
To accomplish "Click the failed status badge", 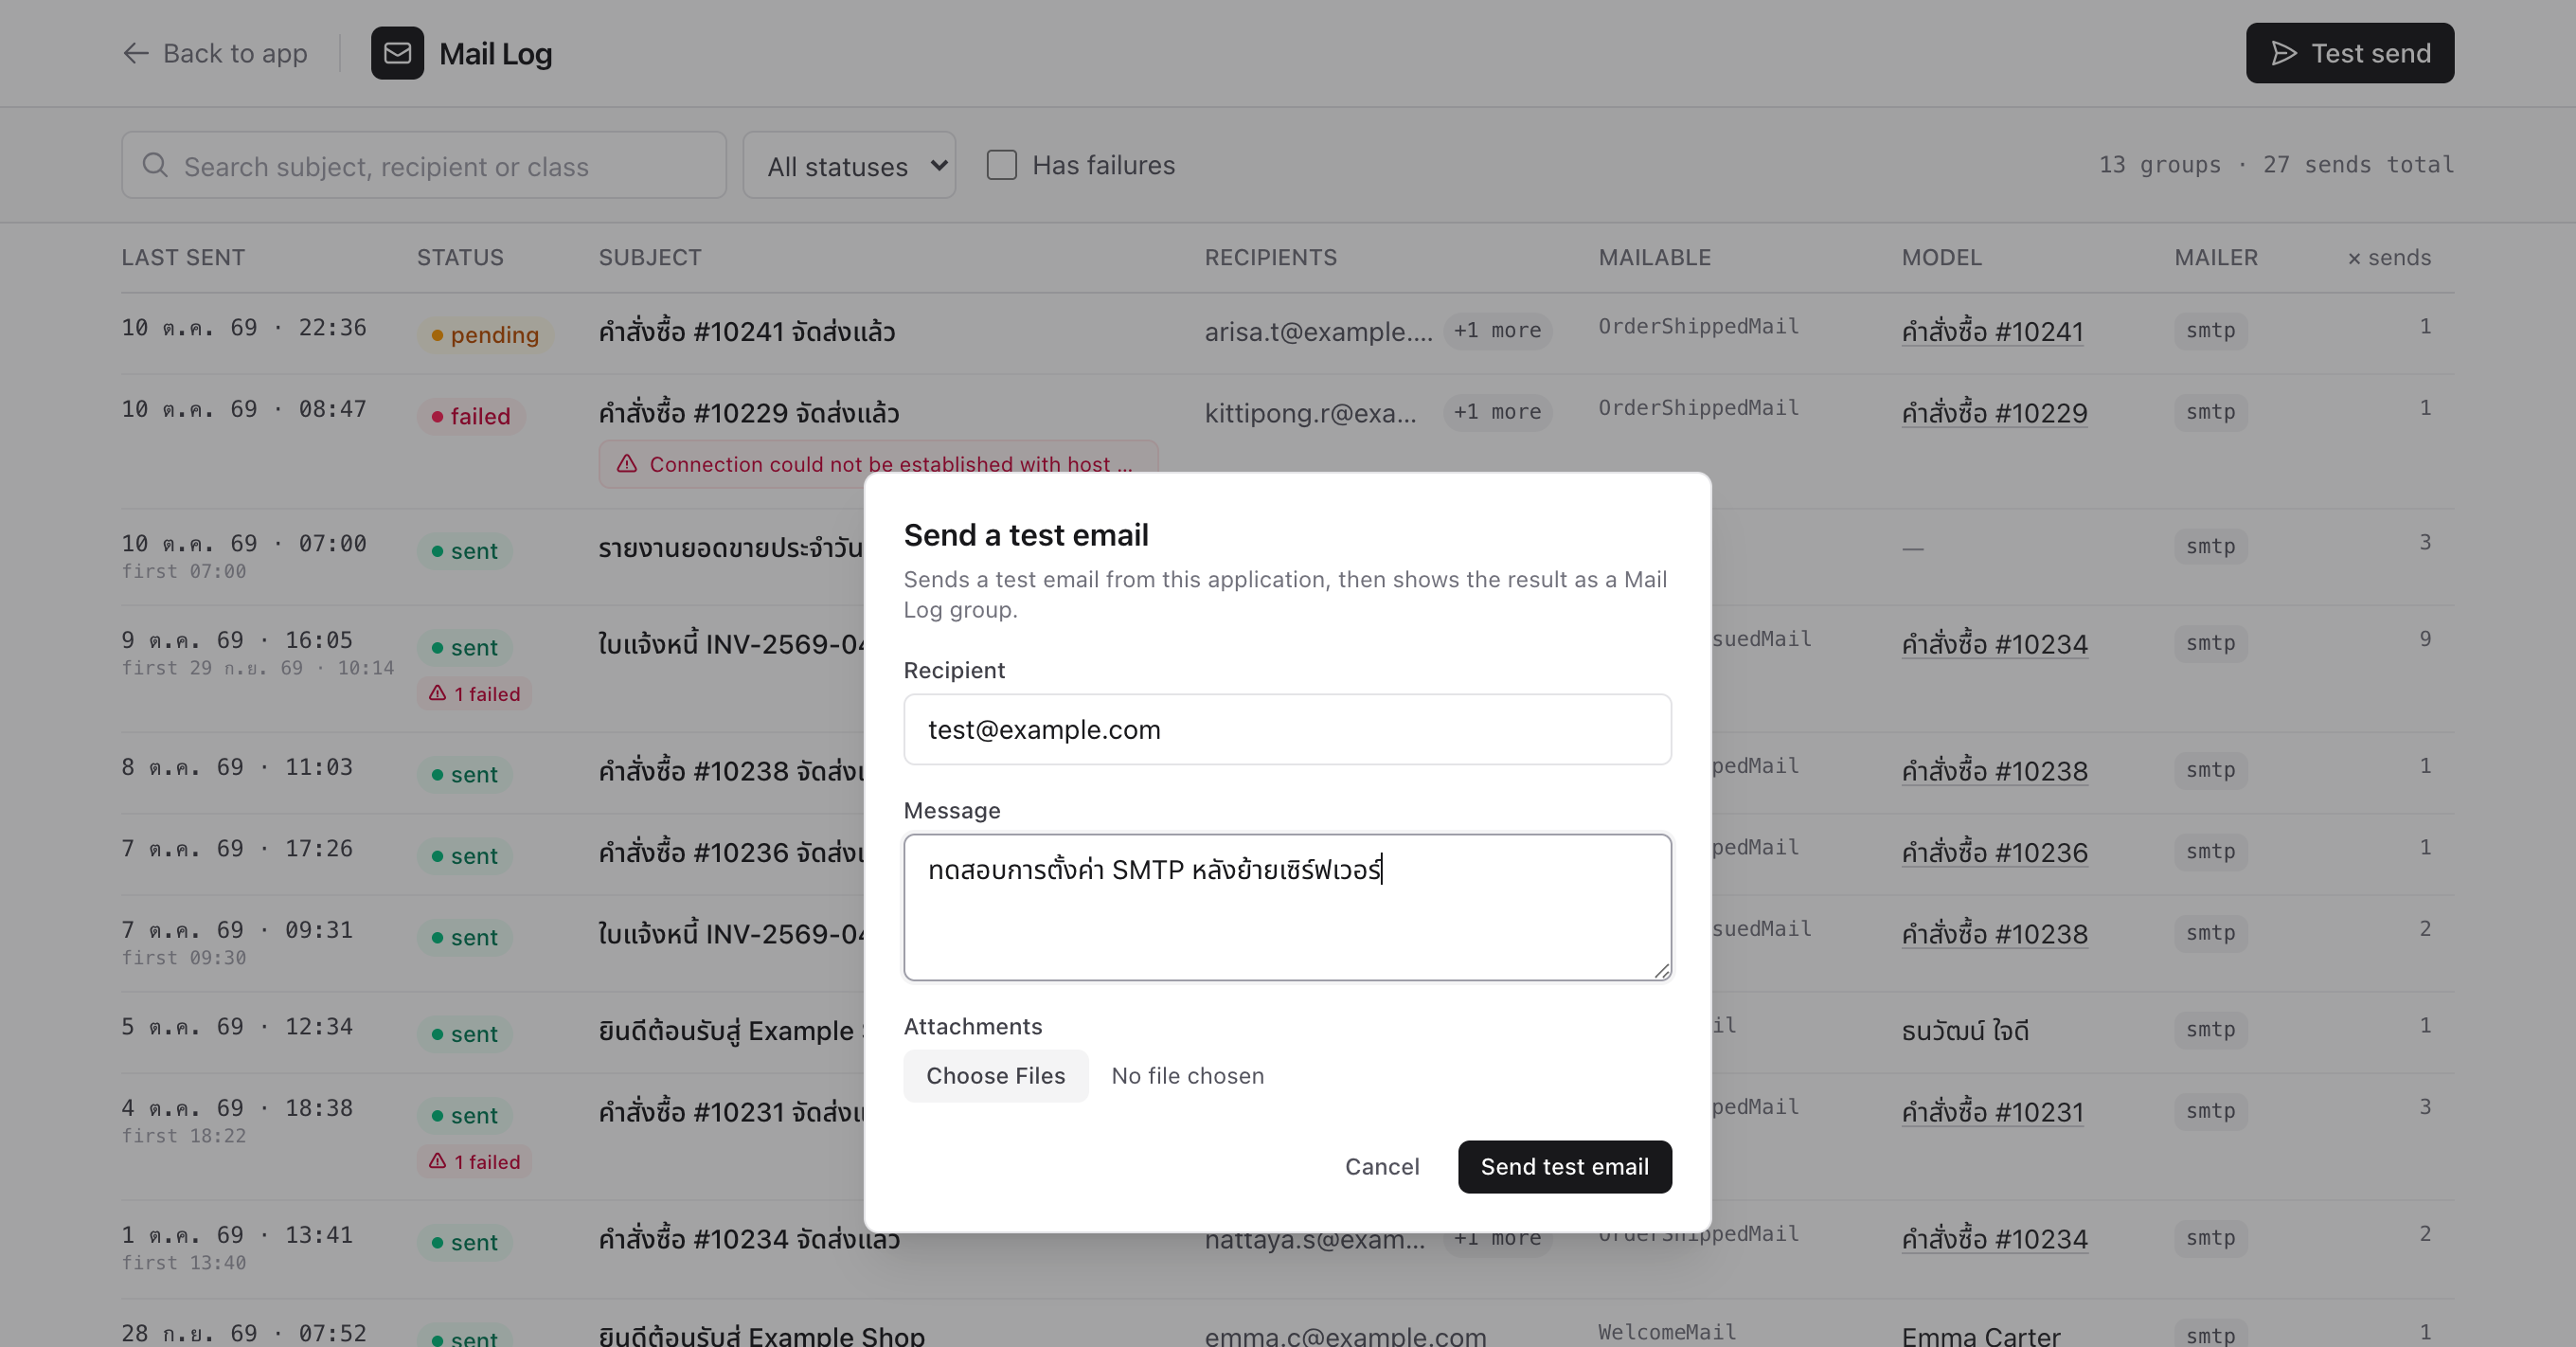I will coord(471,416).
